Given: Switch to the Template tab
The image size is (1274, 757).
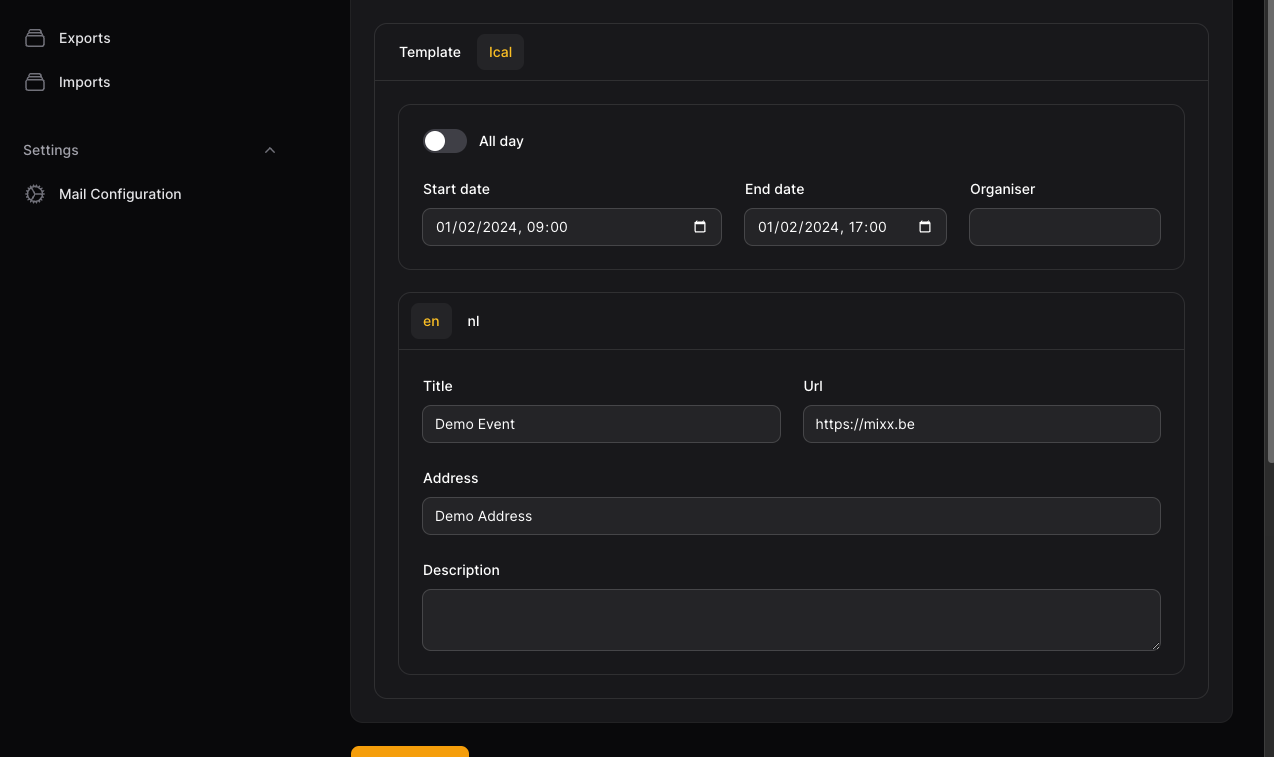Looking at the screenshot, I should (430, 52).
